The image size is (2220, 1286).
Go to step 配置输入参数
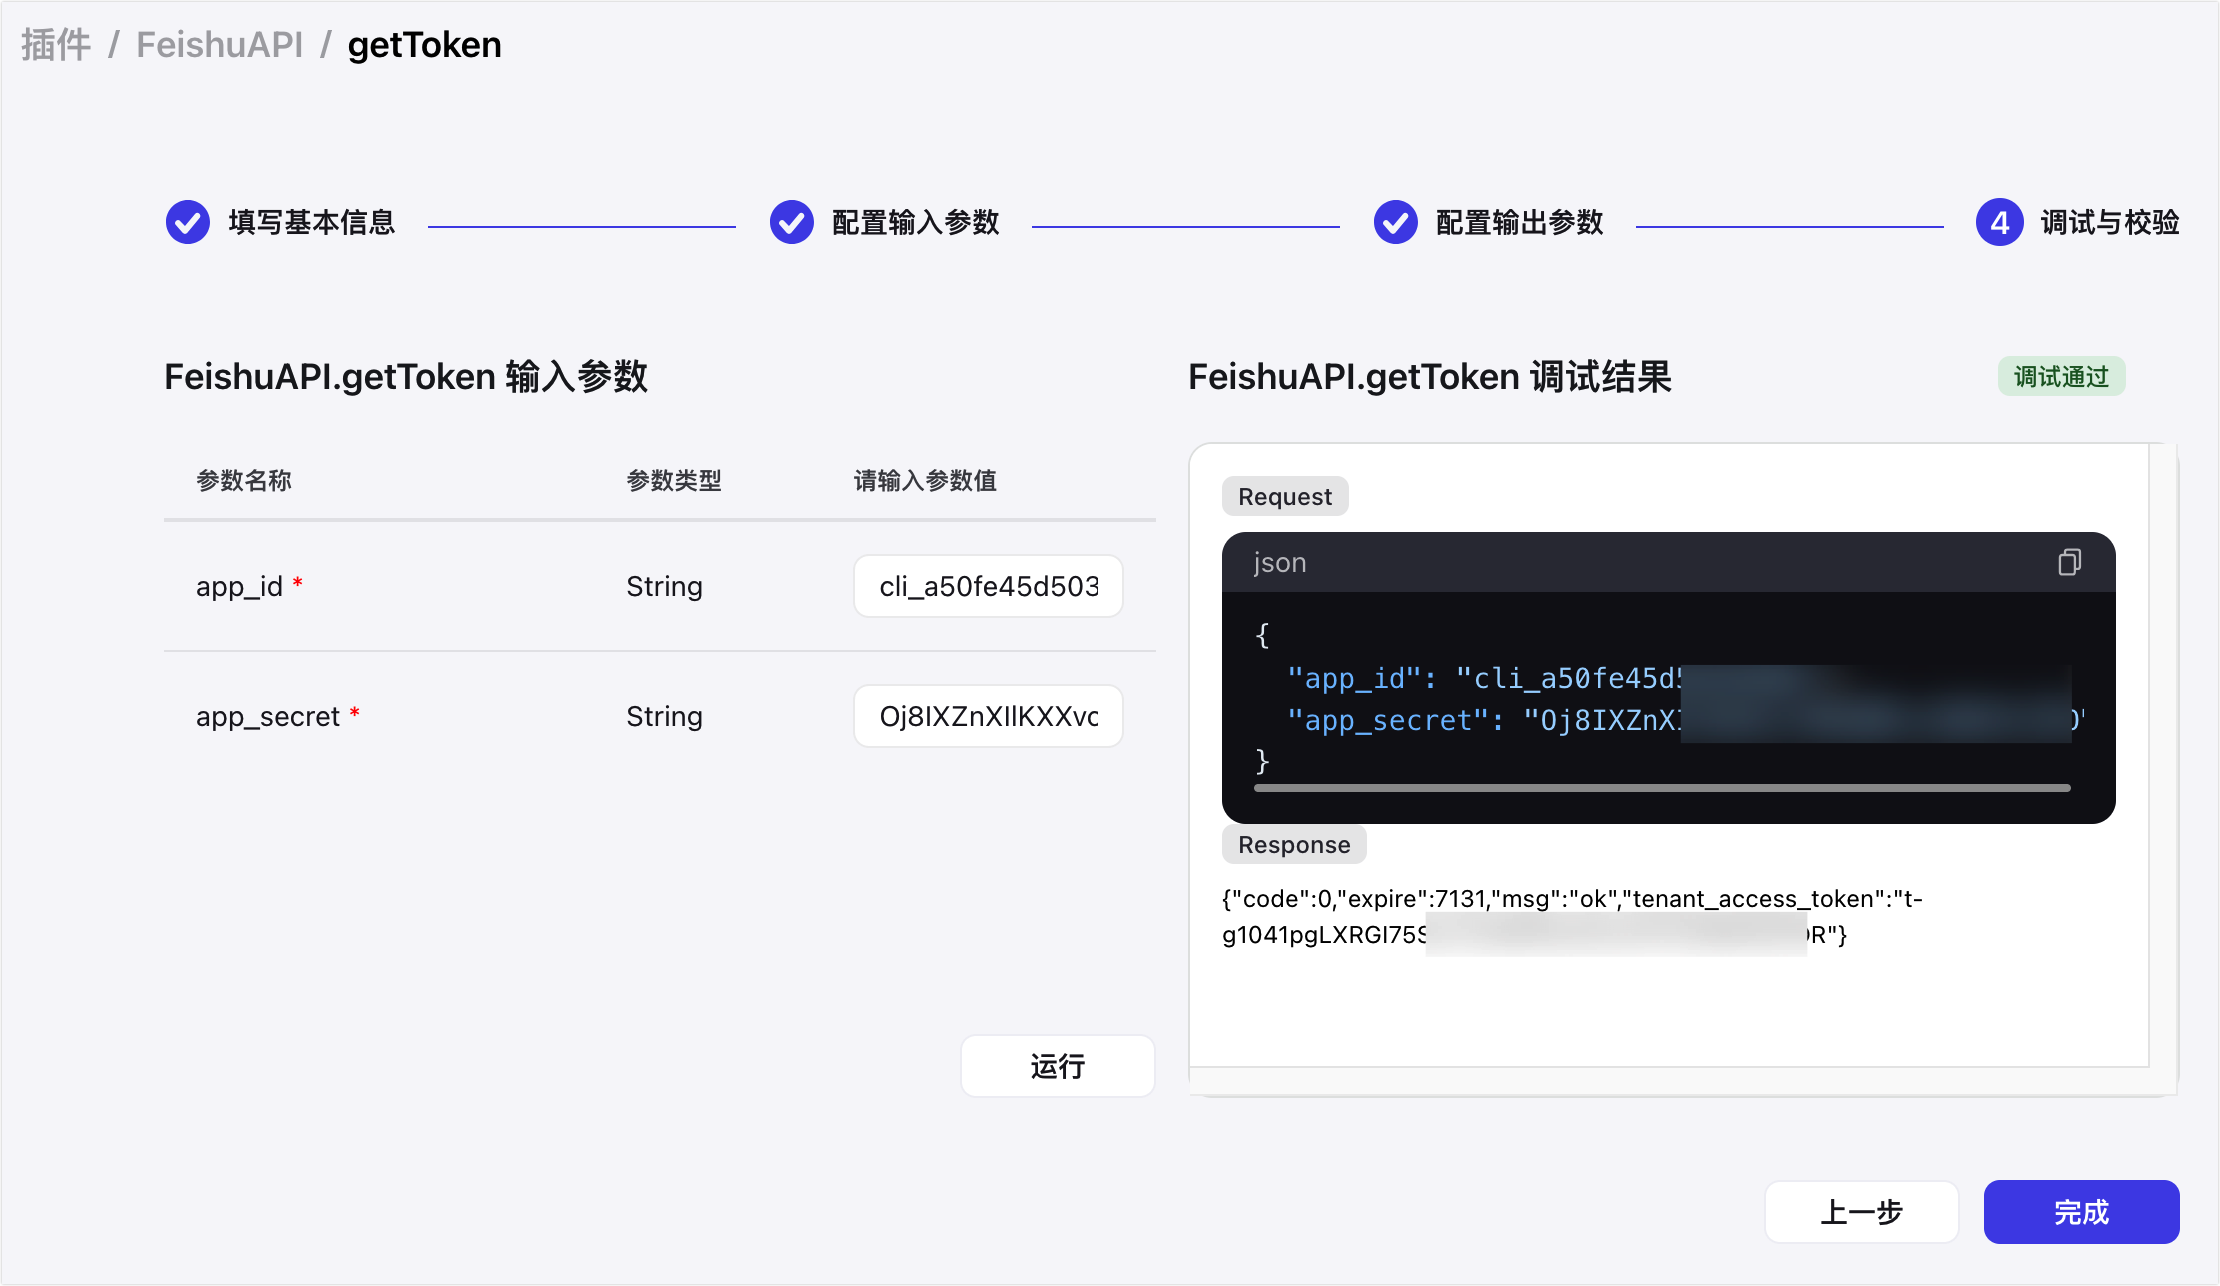[x=915, y=222]
